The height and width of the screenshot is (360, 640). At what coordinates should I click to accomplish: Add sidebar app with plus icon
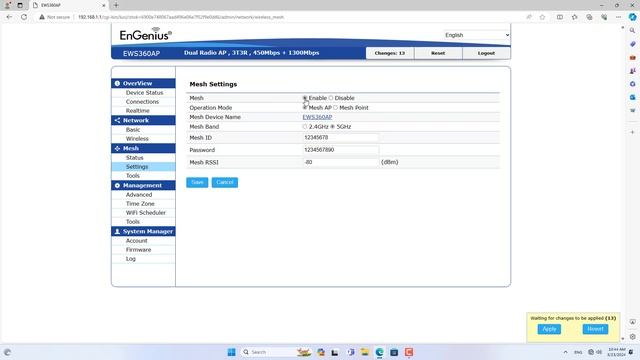click(x=633, y=132)
